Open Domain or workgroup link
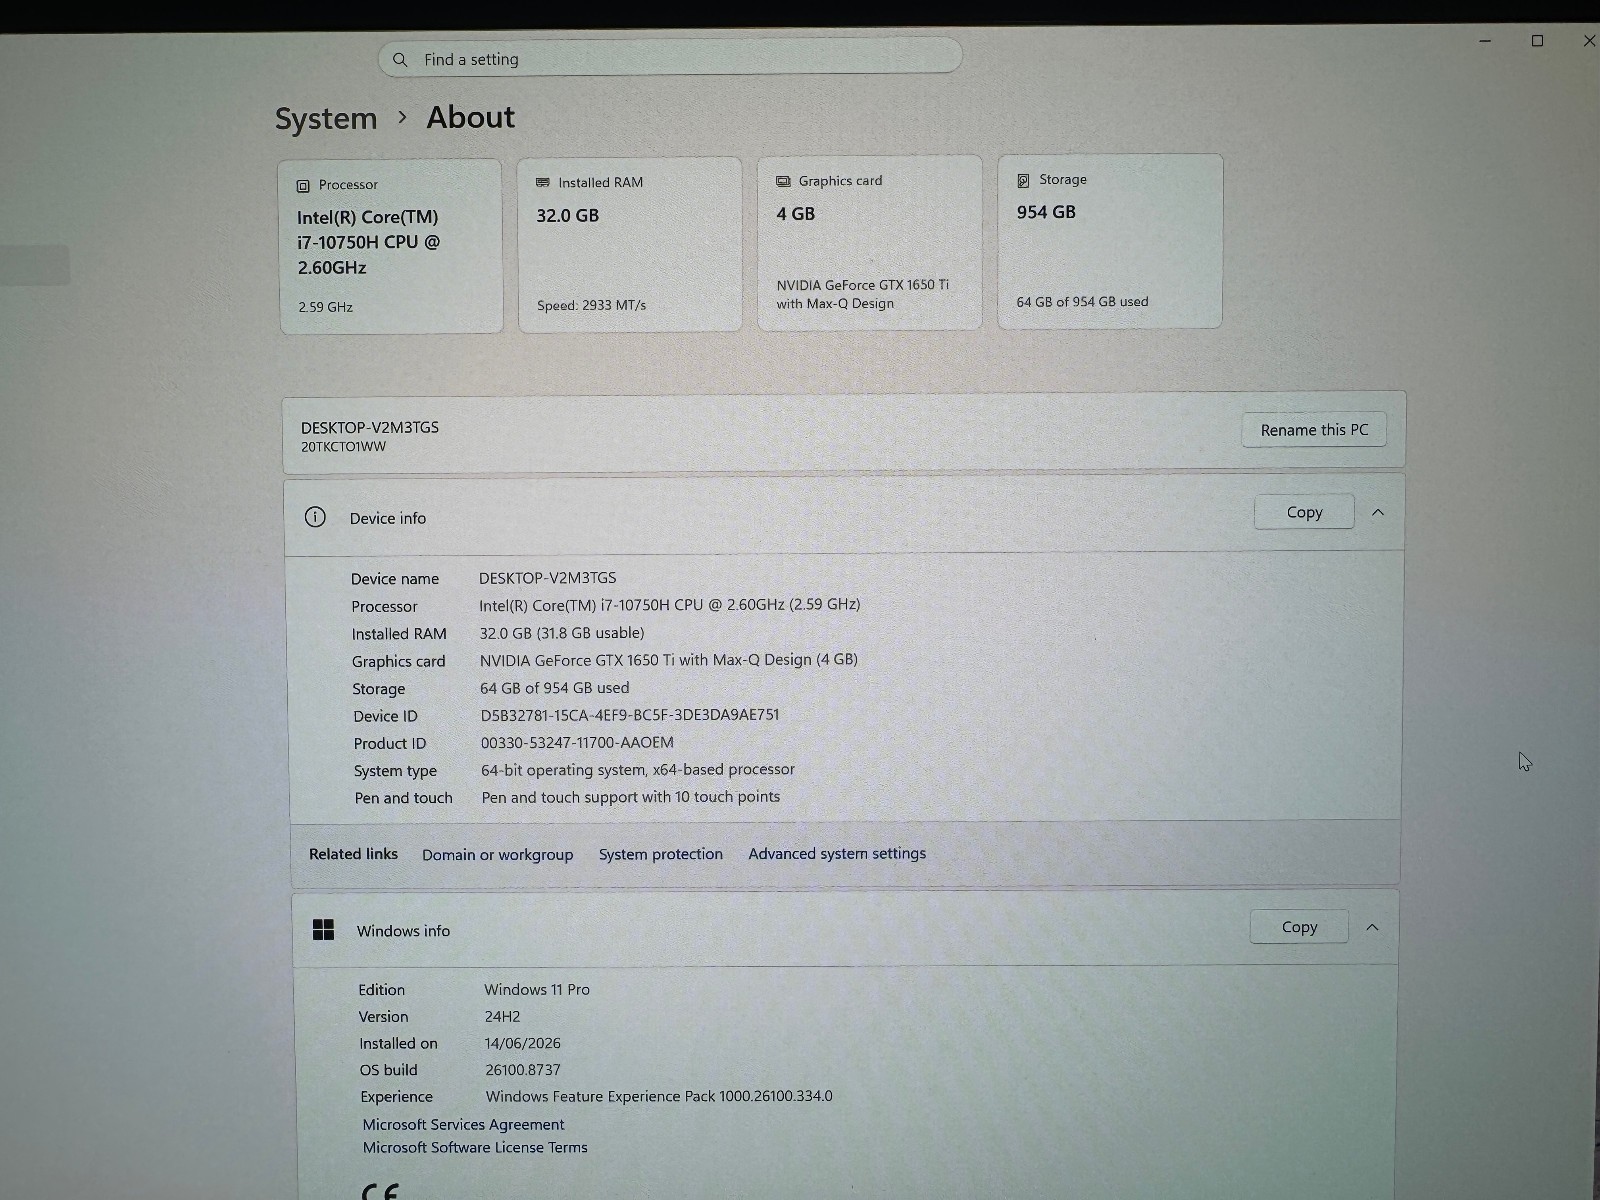1600x1200 pixels. [497, 855]
